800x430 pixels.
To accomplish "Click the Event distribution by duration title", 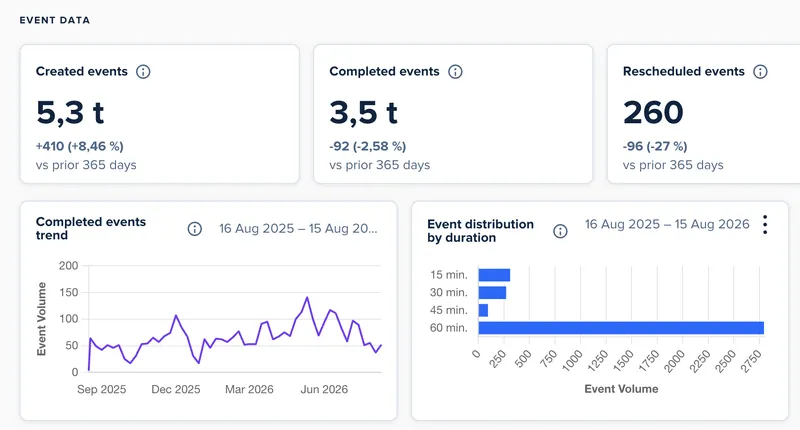I will point(481,231).
